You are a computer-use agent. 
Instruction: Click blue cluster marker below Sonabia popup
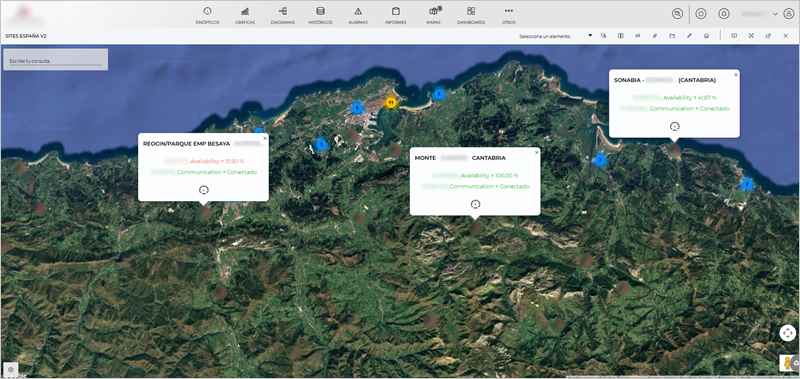pos(600,160)
